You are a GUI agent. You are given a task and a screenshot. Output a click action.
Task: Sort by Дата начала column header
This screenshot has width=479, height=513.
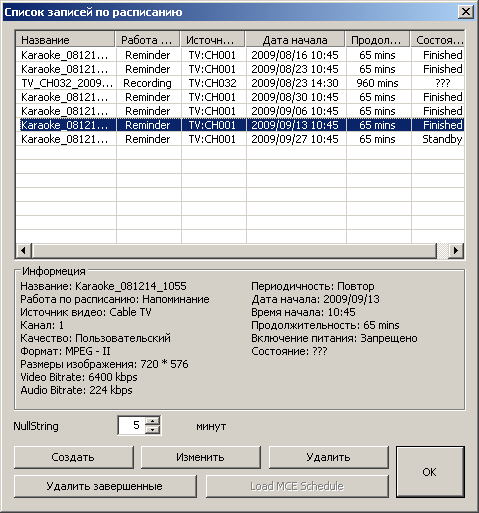[295, 40]
